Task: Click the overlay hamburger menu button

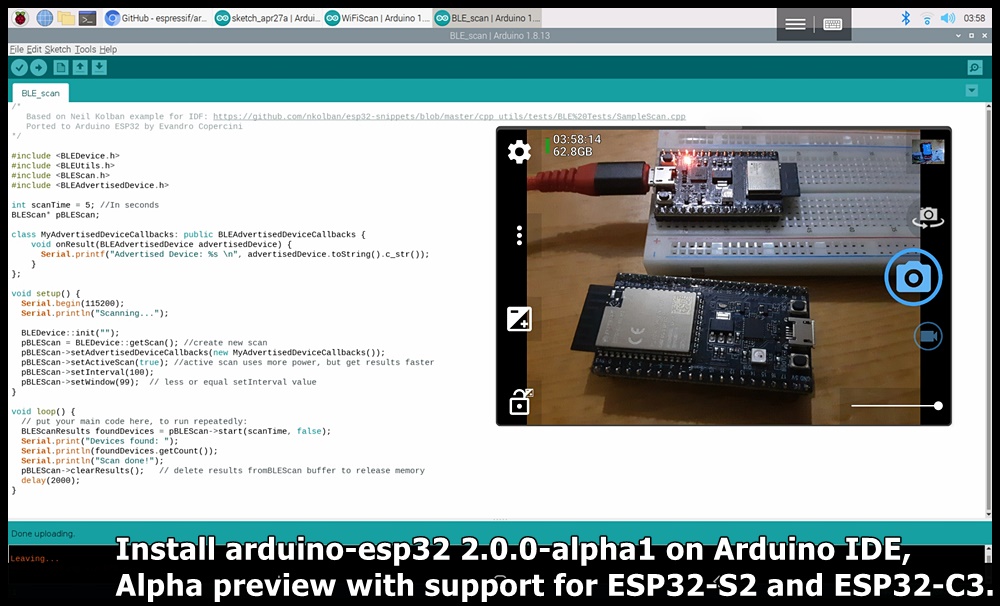Action: pyautogui.click(x=795, y=24)
